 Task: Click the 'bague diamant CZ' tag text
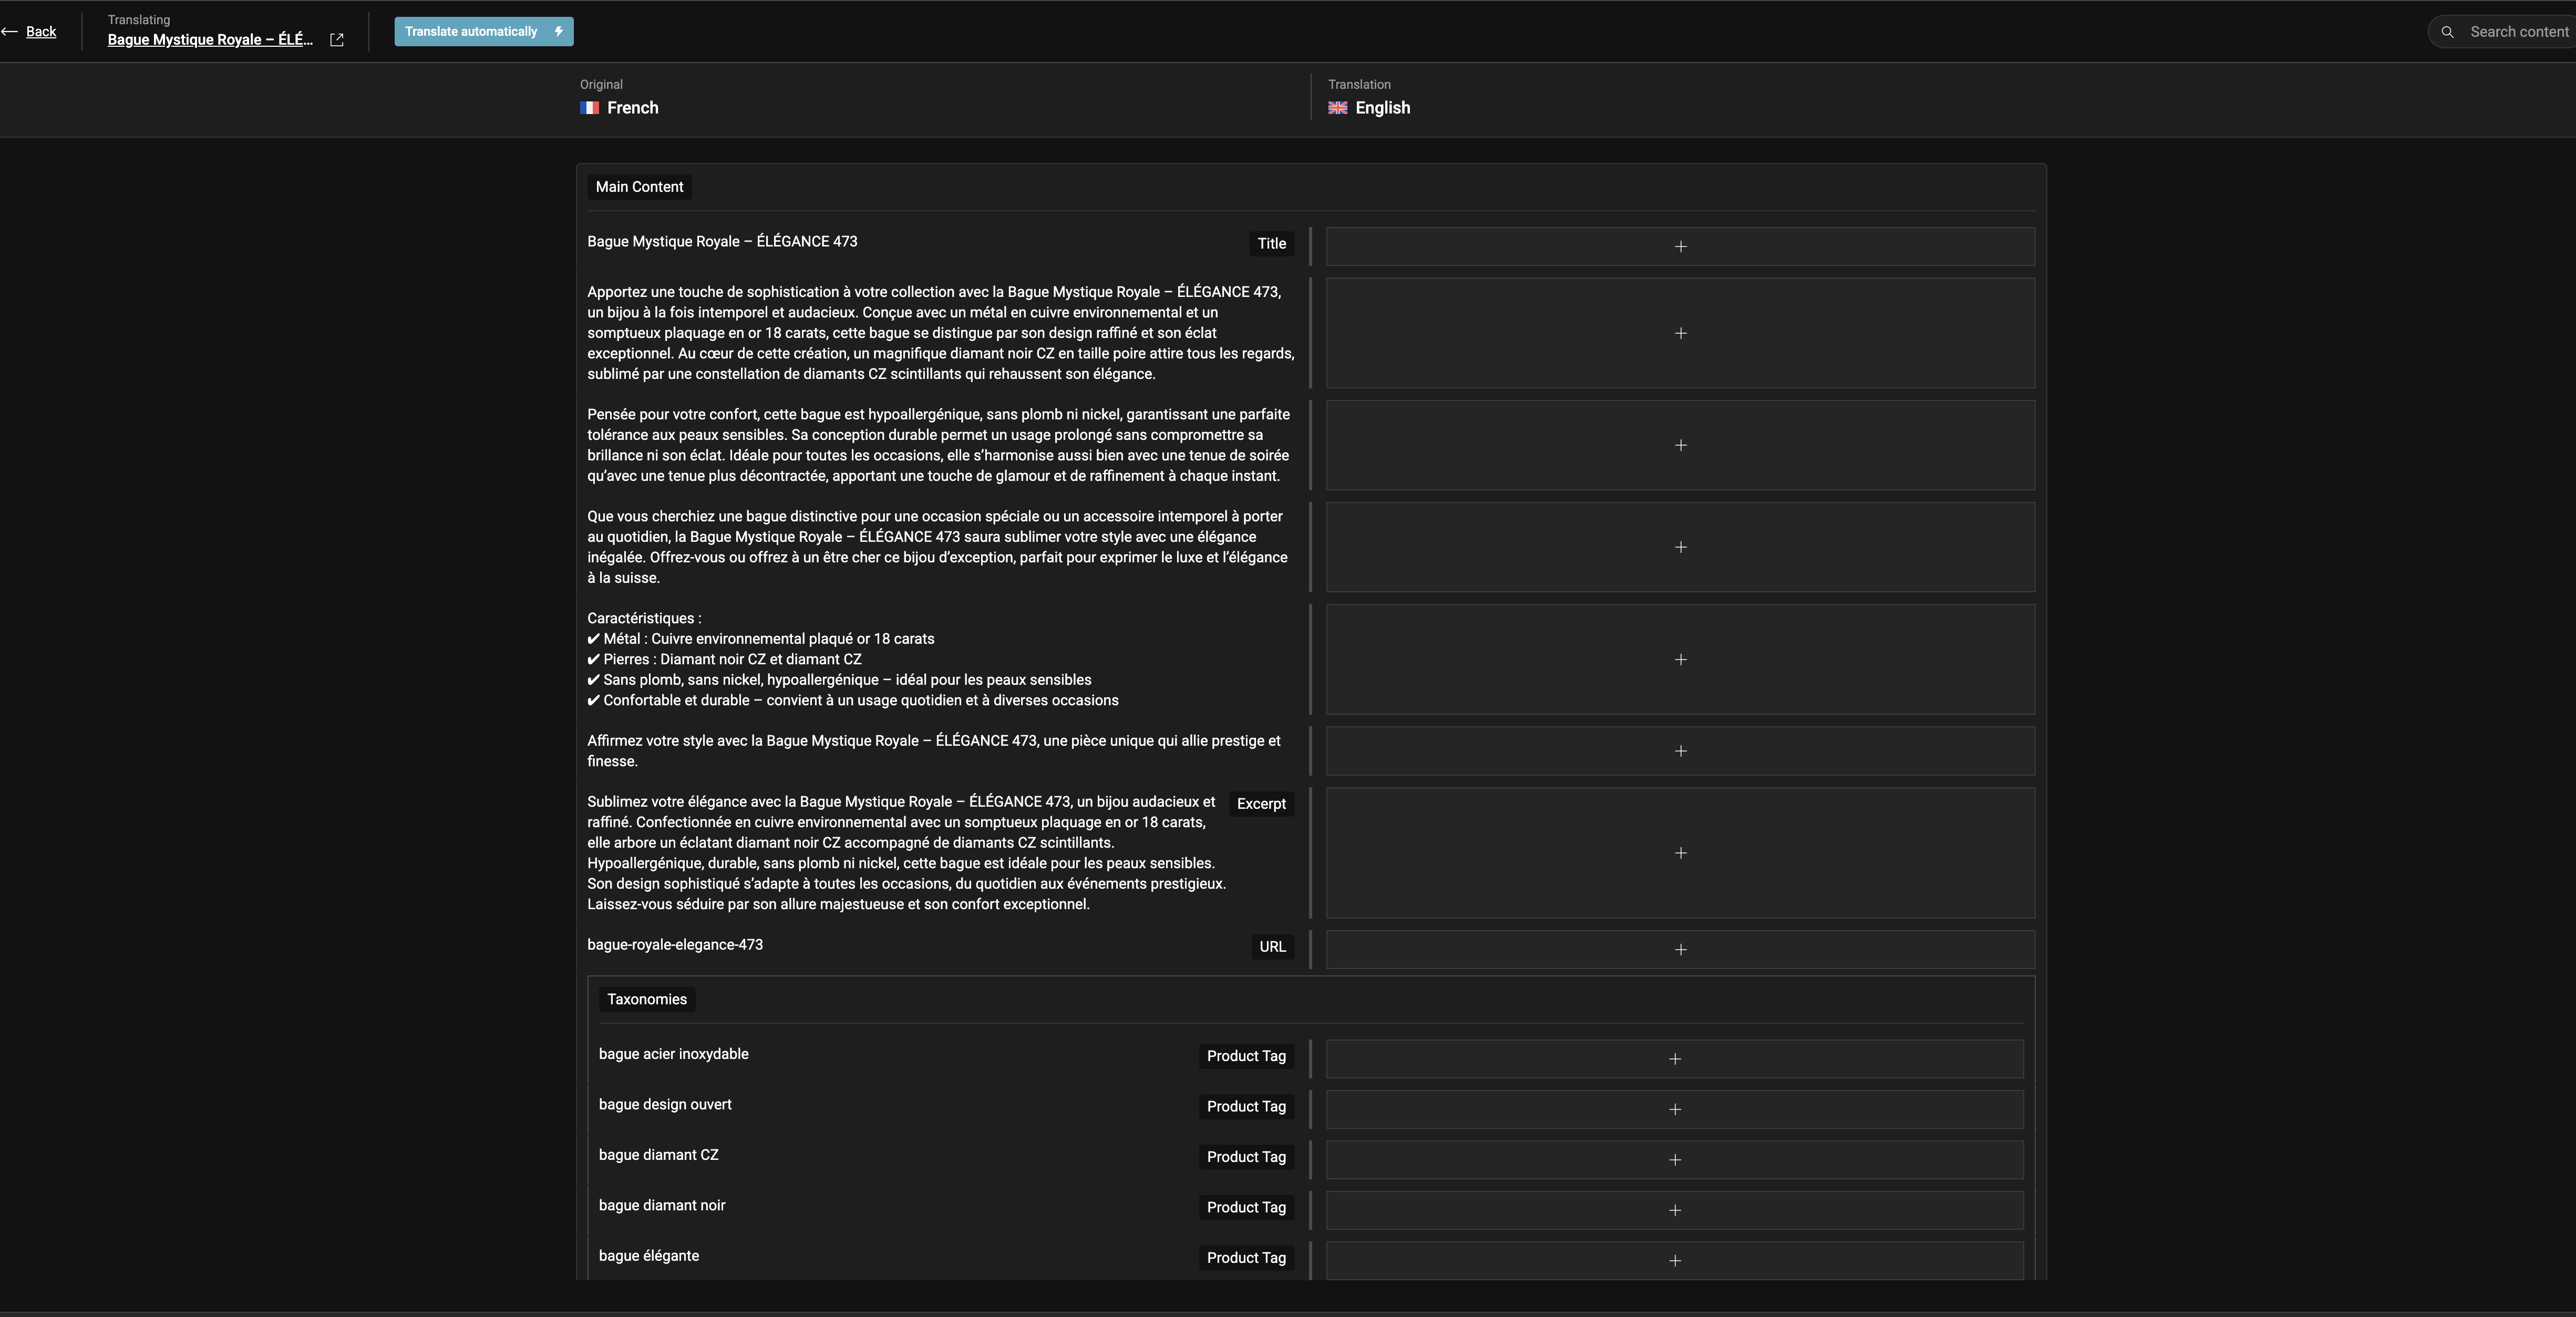click(x=659, y=1155)
